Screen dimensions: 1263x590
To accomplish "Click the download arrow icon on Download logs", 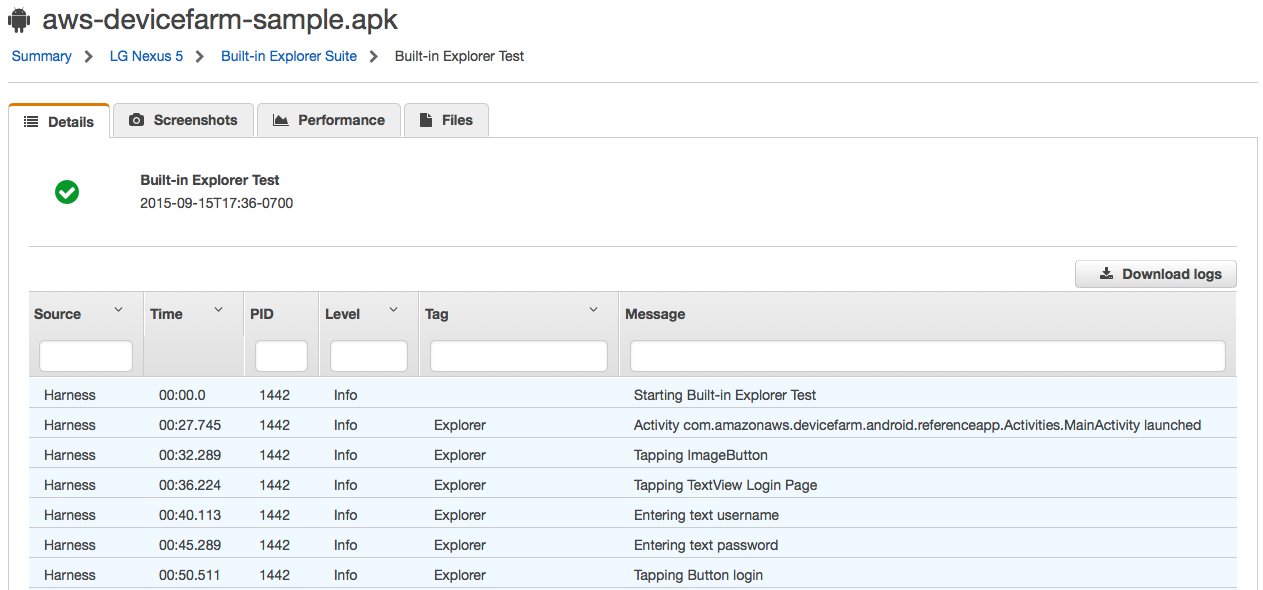I will click(1106, 273).
